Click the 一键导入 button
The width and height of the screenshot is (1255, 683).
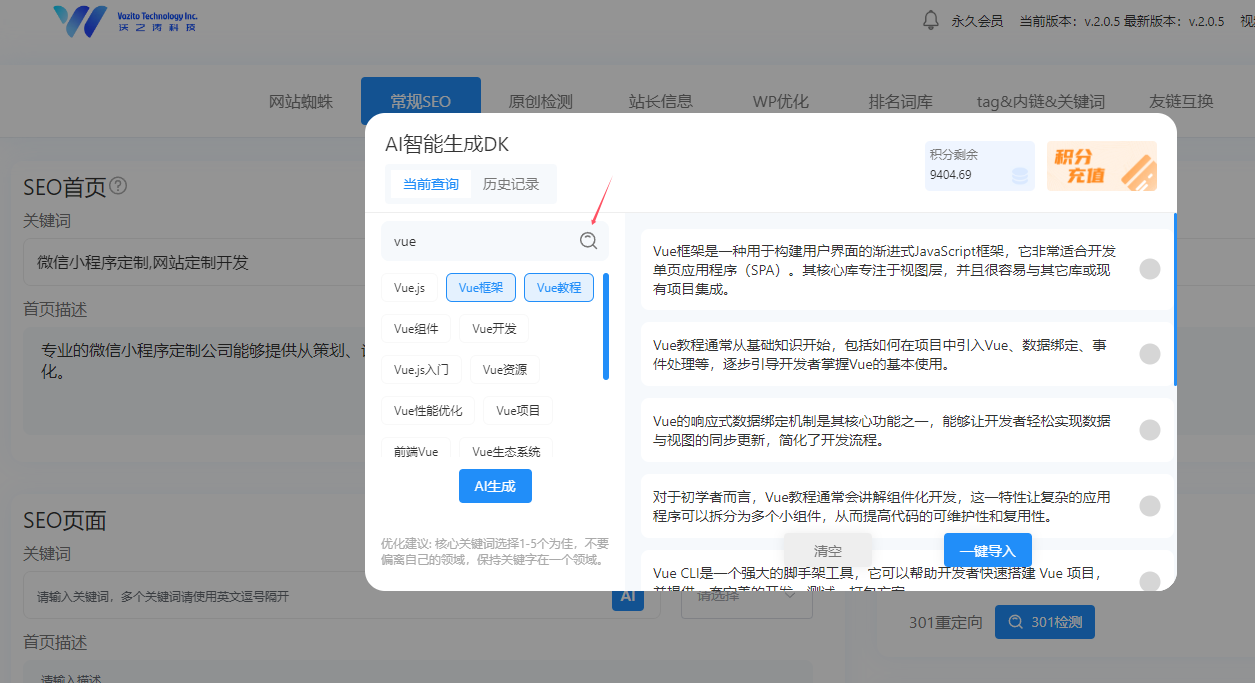click(987, 551)
